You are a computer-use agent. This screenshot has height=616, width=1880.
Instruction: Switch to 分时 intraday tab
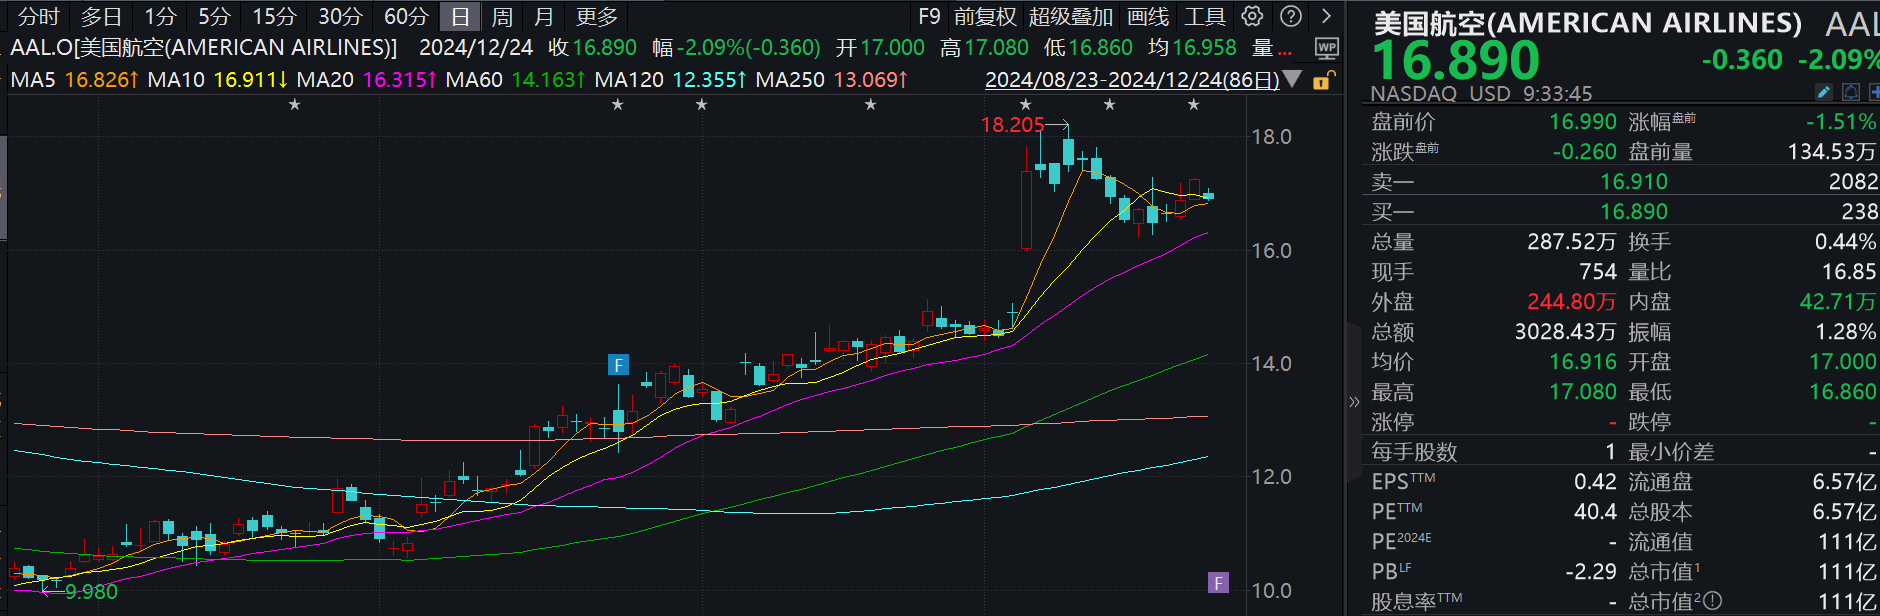(x=39, y=17)
